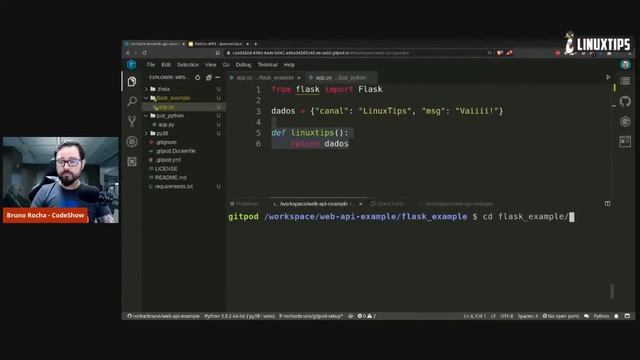The height and width of the screenshot is (360, 640).
Task: Click the No open ports status item
Action: pyautogui.click(x=560, y=316)
